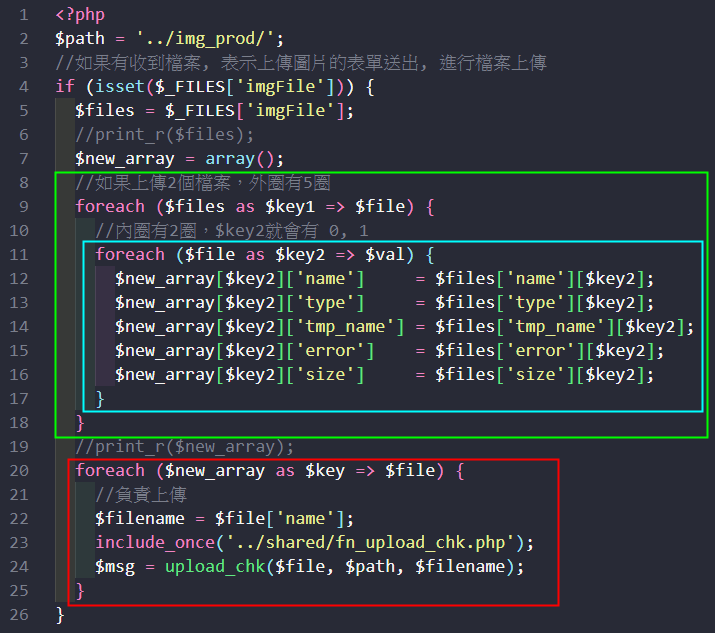Click line number 26 in the gutter

coord(20,614)
